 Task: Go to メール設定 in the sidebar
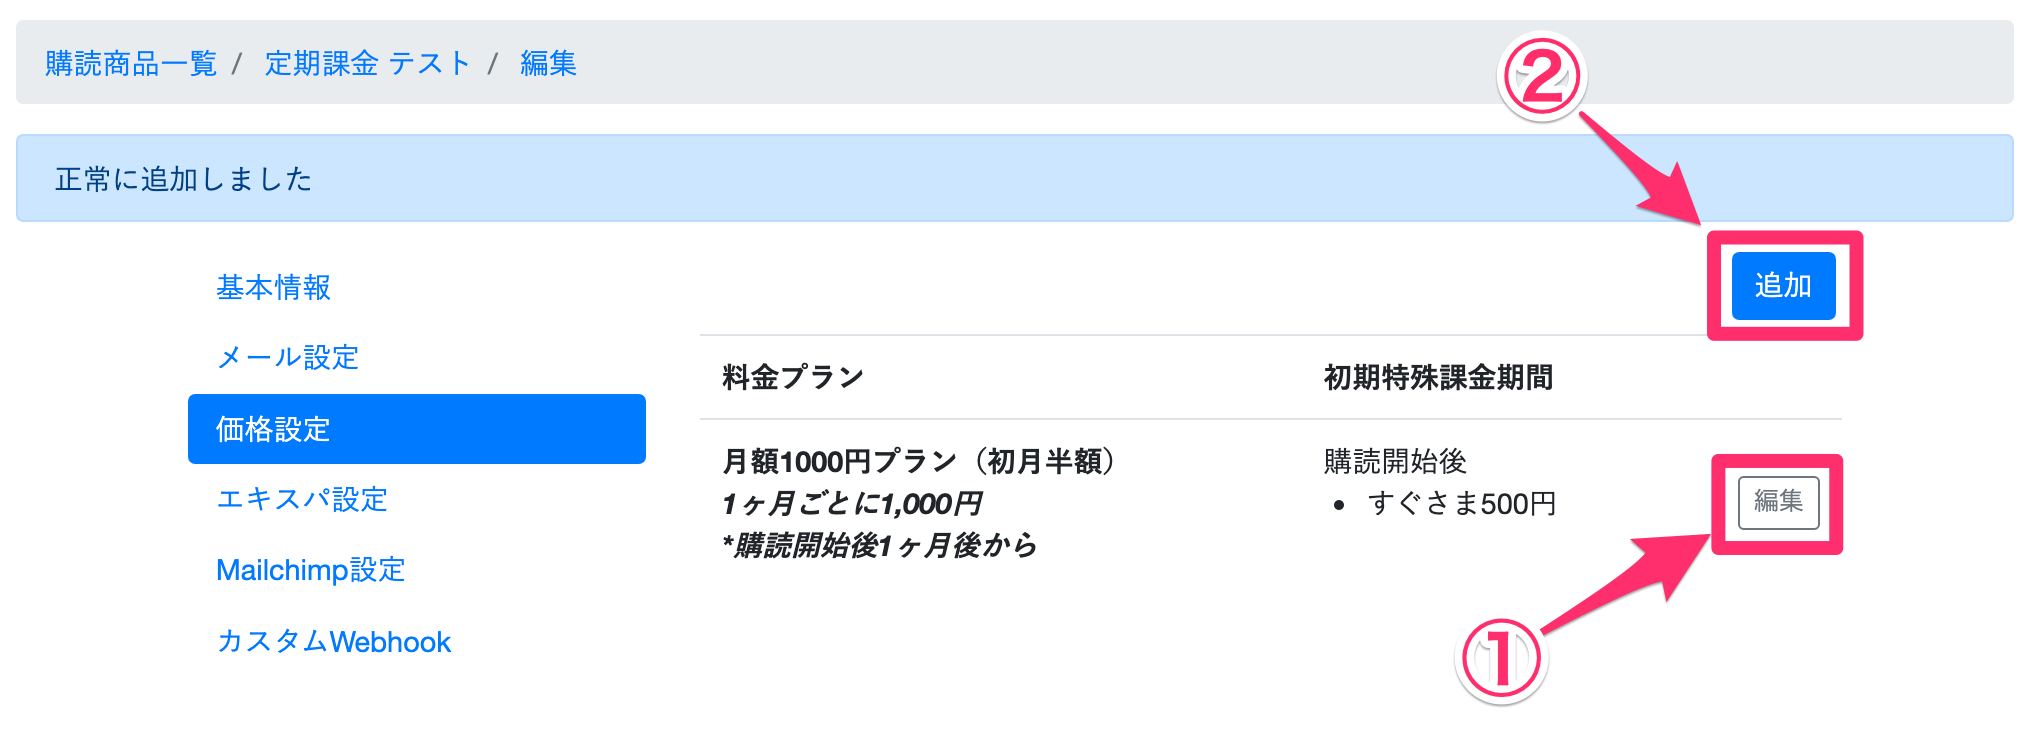pyautogui.click(x=287, y=358)
